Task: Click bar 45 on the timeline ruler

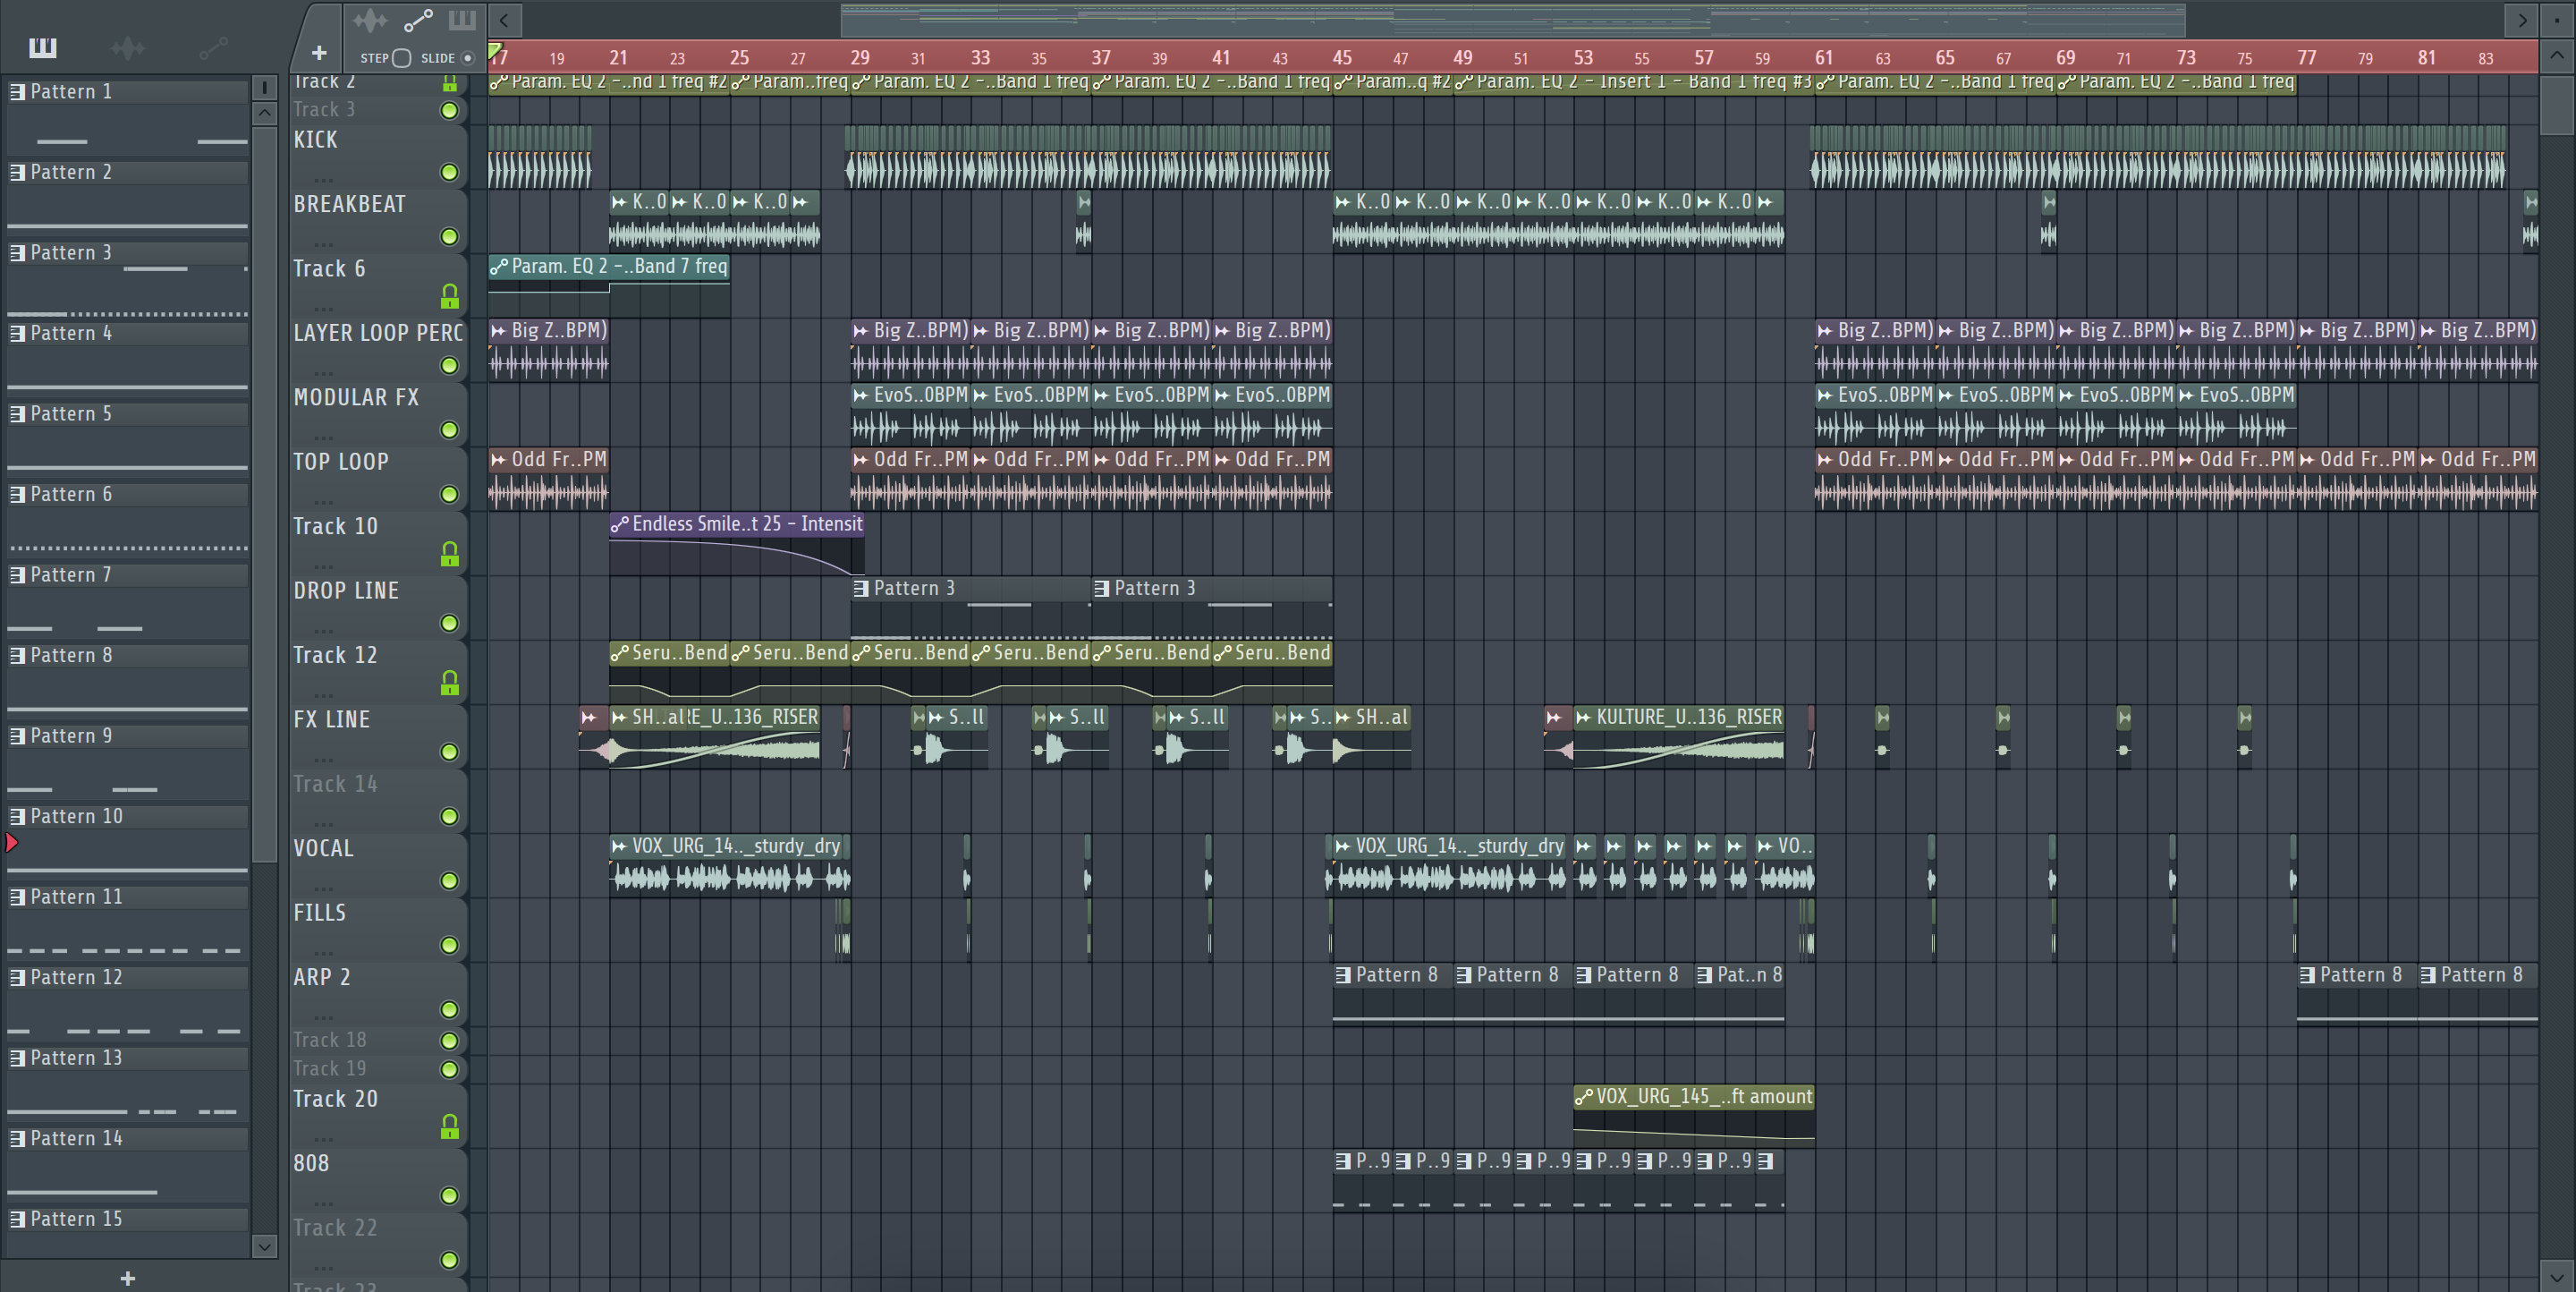Action: click(1342, 58)
